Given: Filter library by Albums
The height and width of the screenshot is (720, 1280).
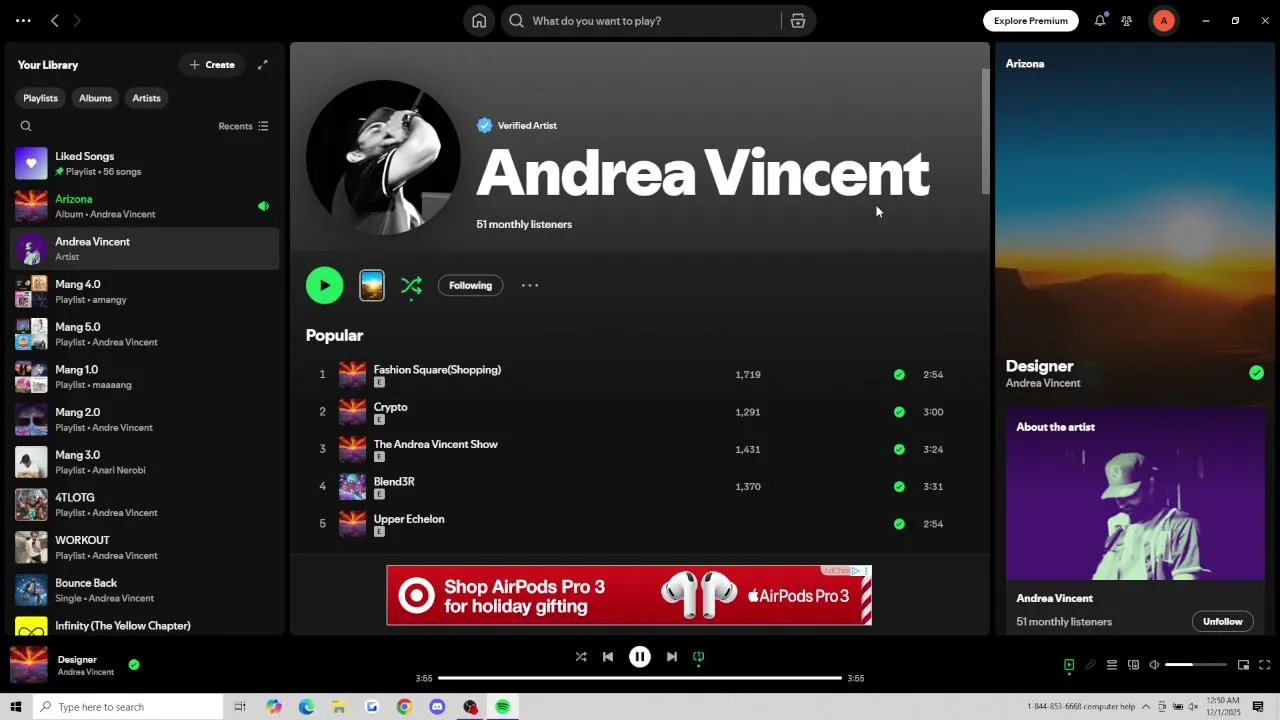Looking at the screenshot, I should coord(95,98).
